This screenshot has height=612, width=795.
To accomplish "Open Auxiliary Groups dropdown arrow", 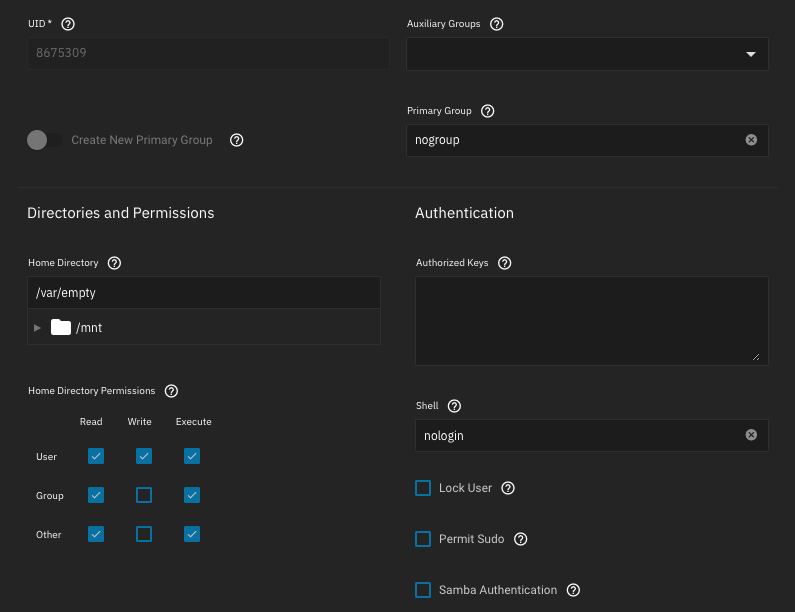I will (751, 54).
